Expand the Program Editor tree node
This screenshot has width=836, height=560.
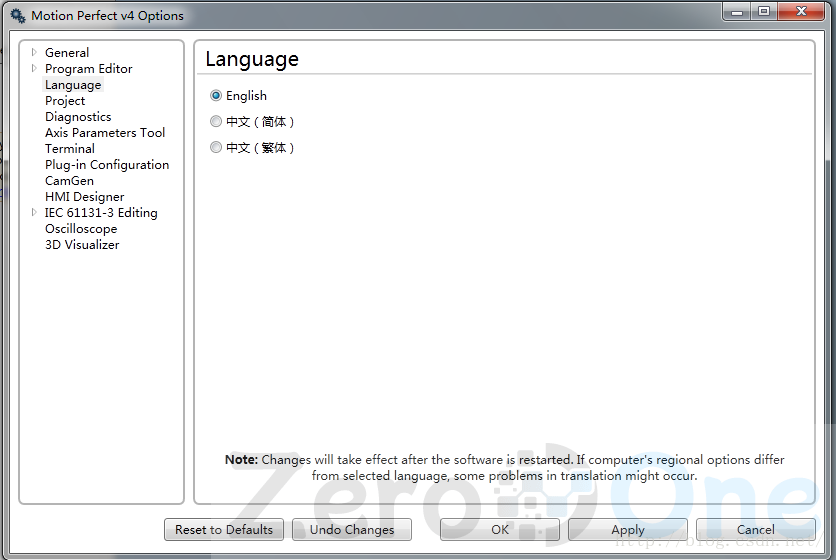coord(34,68)
